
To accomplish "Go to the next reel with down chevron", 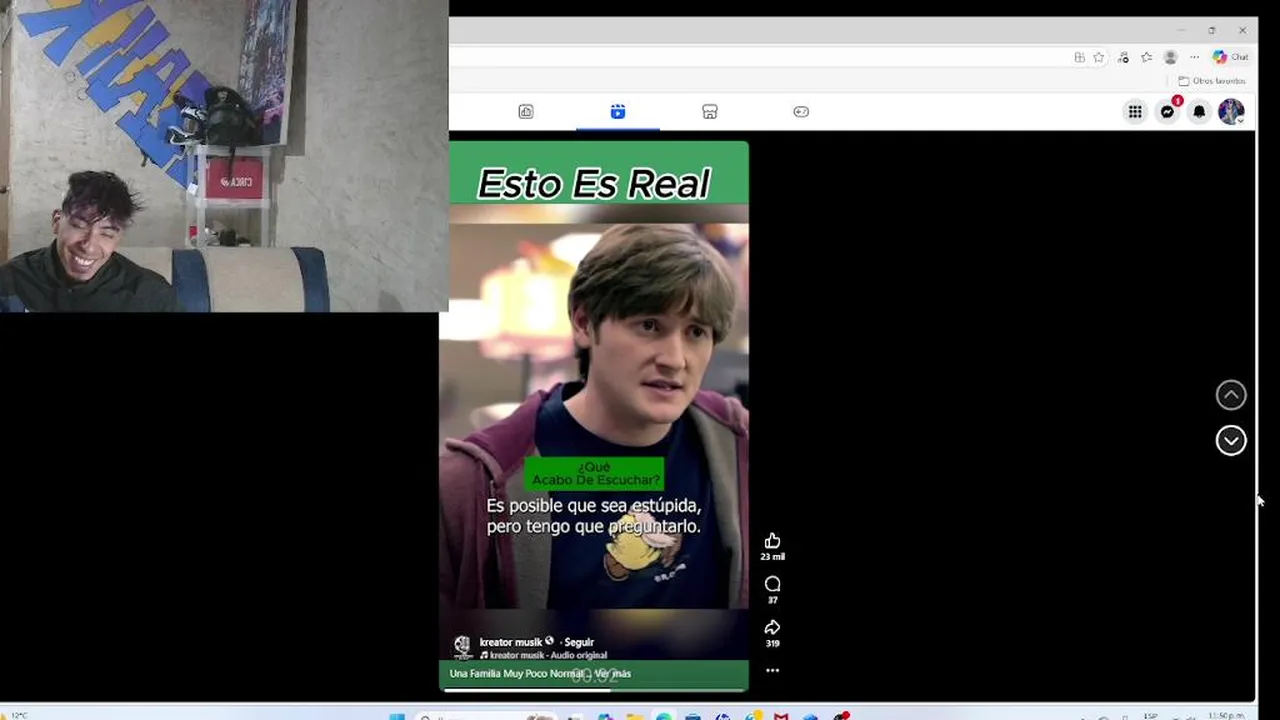I will (x=1231, y=441).
